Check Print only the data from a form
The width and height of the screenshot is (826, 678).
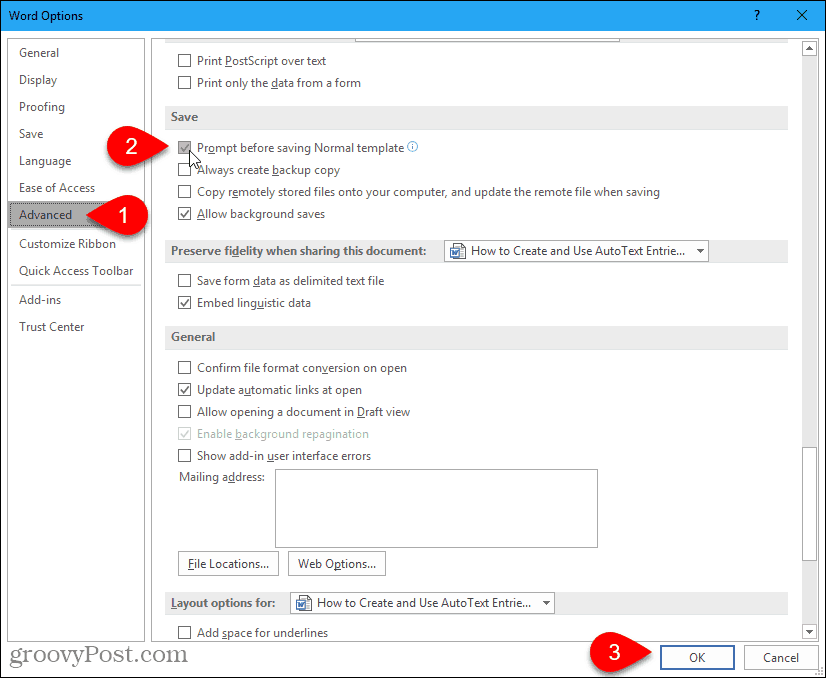(x=184, y=83)
